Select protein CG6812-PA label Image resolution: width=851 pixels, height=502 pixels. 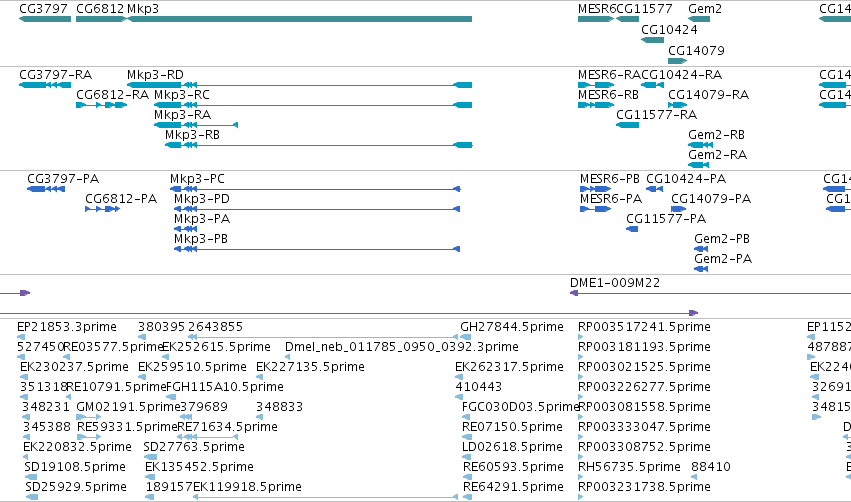pos(121,199)
